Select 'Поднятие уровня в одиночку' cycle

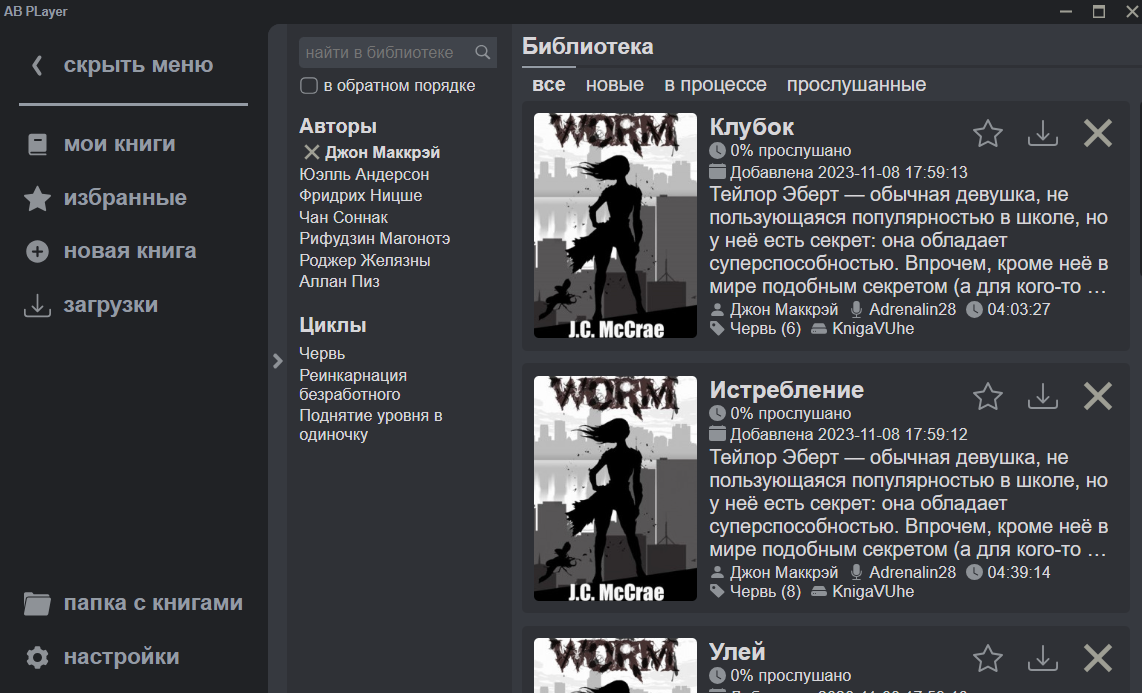(371, 425)
